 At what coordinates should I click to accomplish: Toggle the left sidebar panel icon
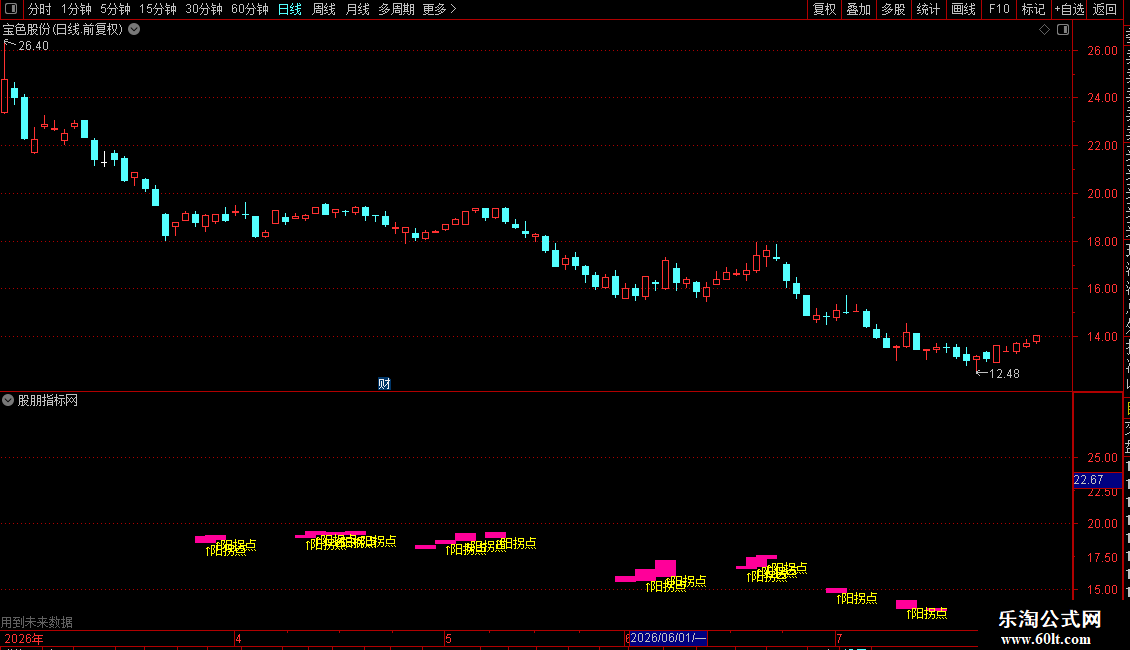point(12,9)
